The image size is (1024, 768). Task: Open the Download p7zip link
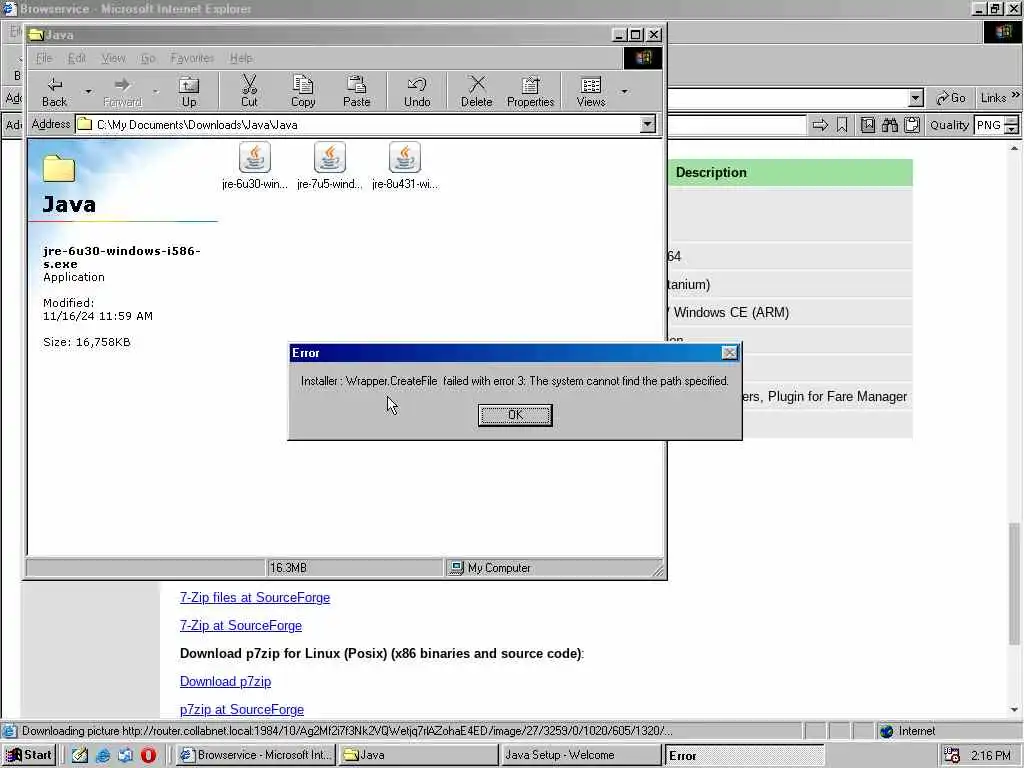tap(225, 682)
